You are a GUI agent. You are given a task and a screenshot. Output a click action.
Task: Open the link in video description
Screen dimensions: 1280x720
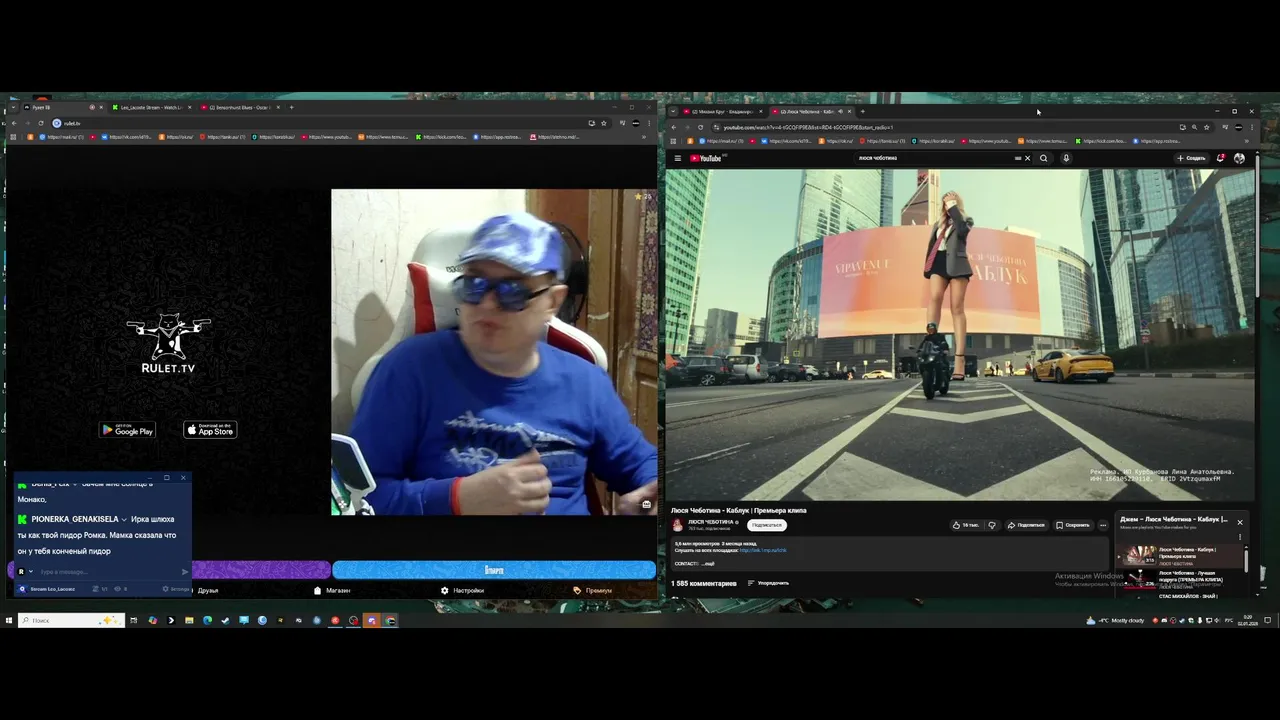click(x=763, y=550)
